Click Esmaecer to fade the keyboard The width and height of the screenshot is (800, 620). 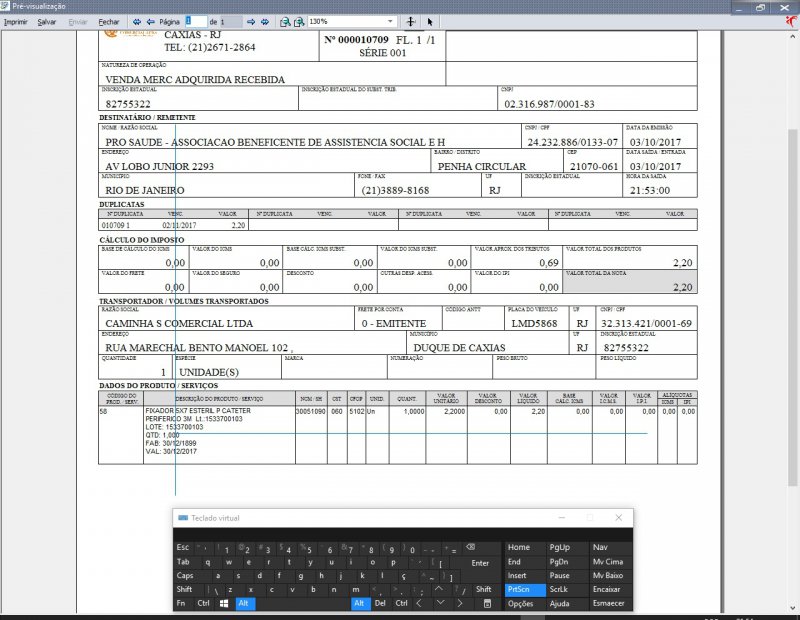point(609,604)
